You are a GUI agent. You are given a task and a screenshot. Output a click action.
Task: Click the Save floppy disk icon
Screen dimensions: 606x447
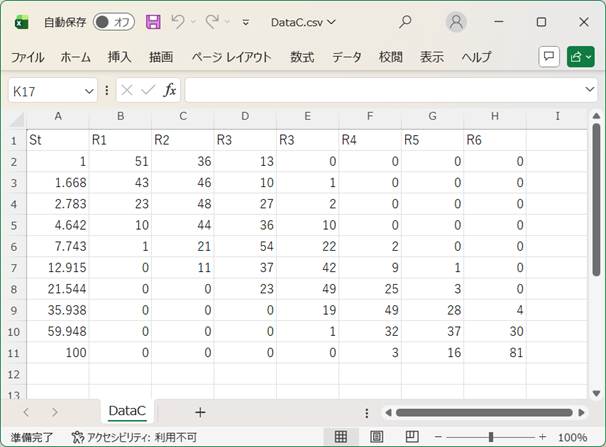(153, 22)
